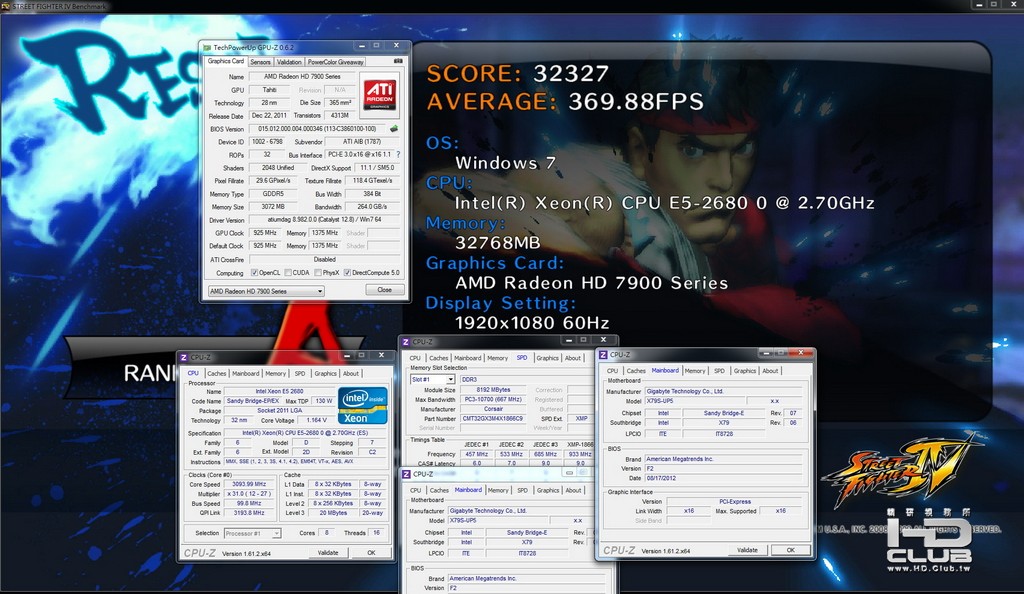Select the Graphics Card tab in GPU-Z
This screenshot has width=1024, height=594.
[225, 61]
